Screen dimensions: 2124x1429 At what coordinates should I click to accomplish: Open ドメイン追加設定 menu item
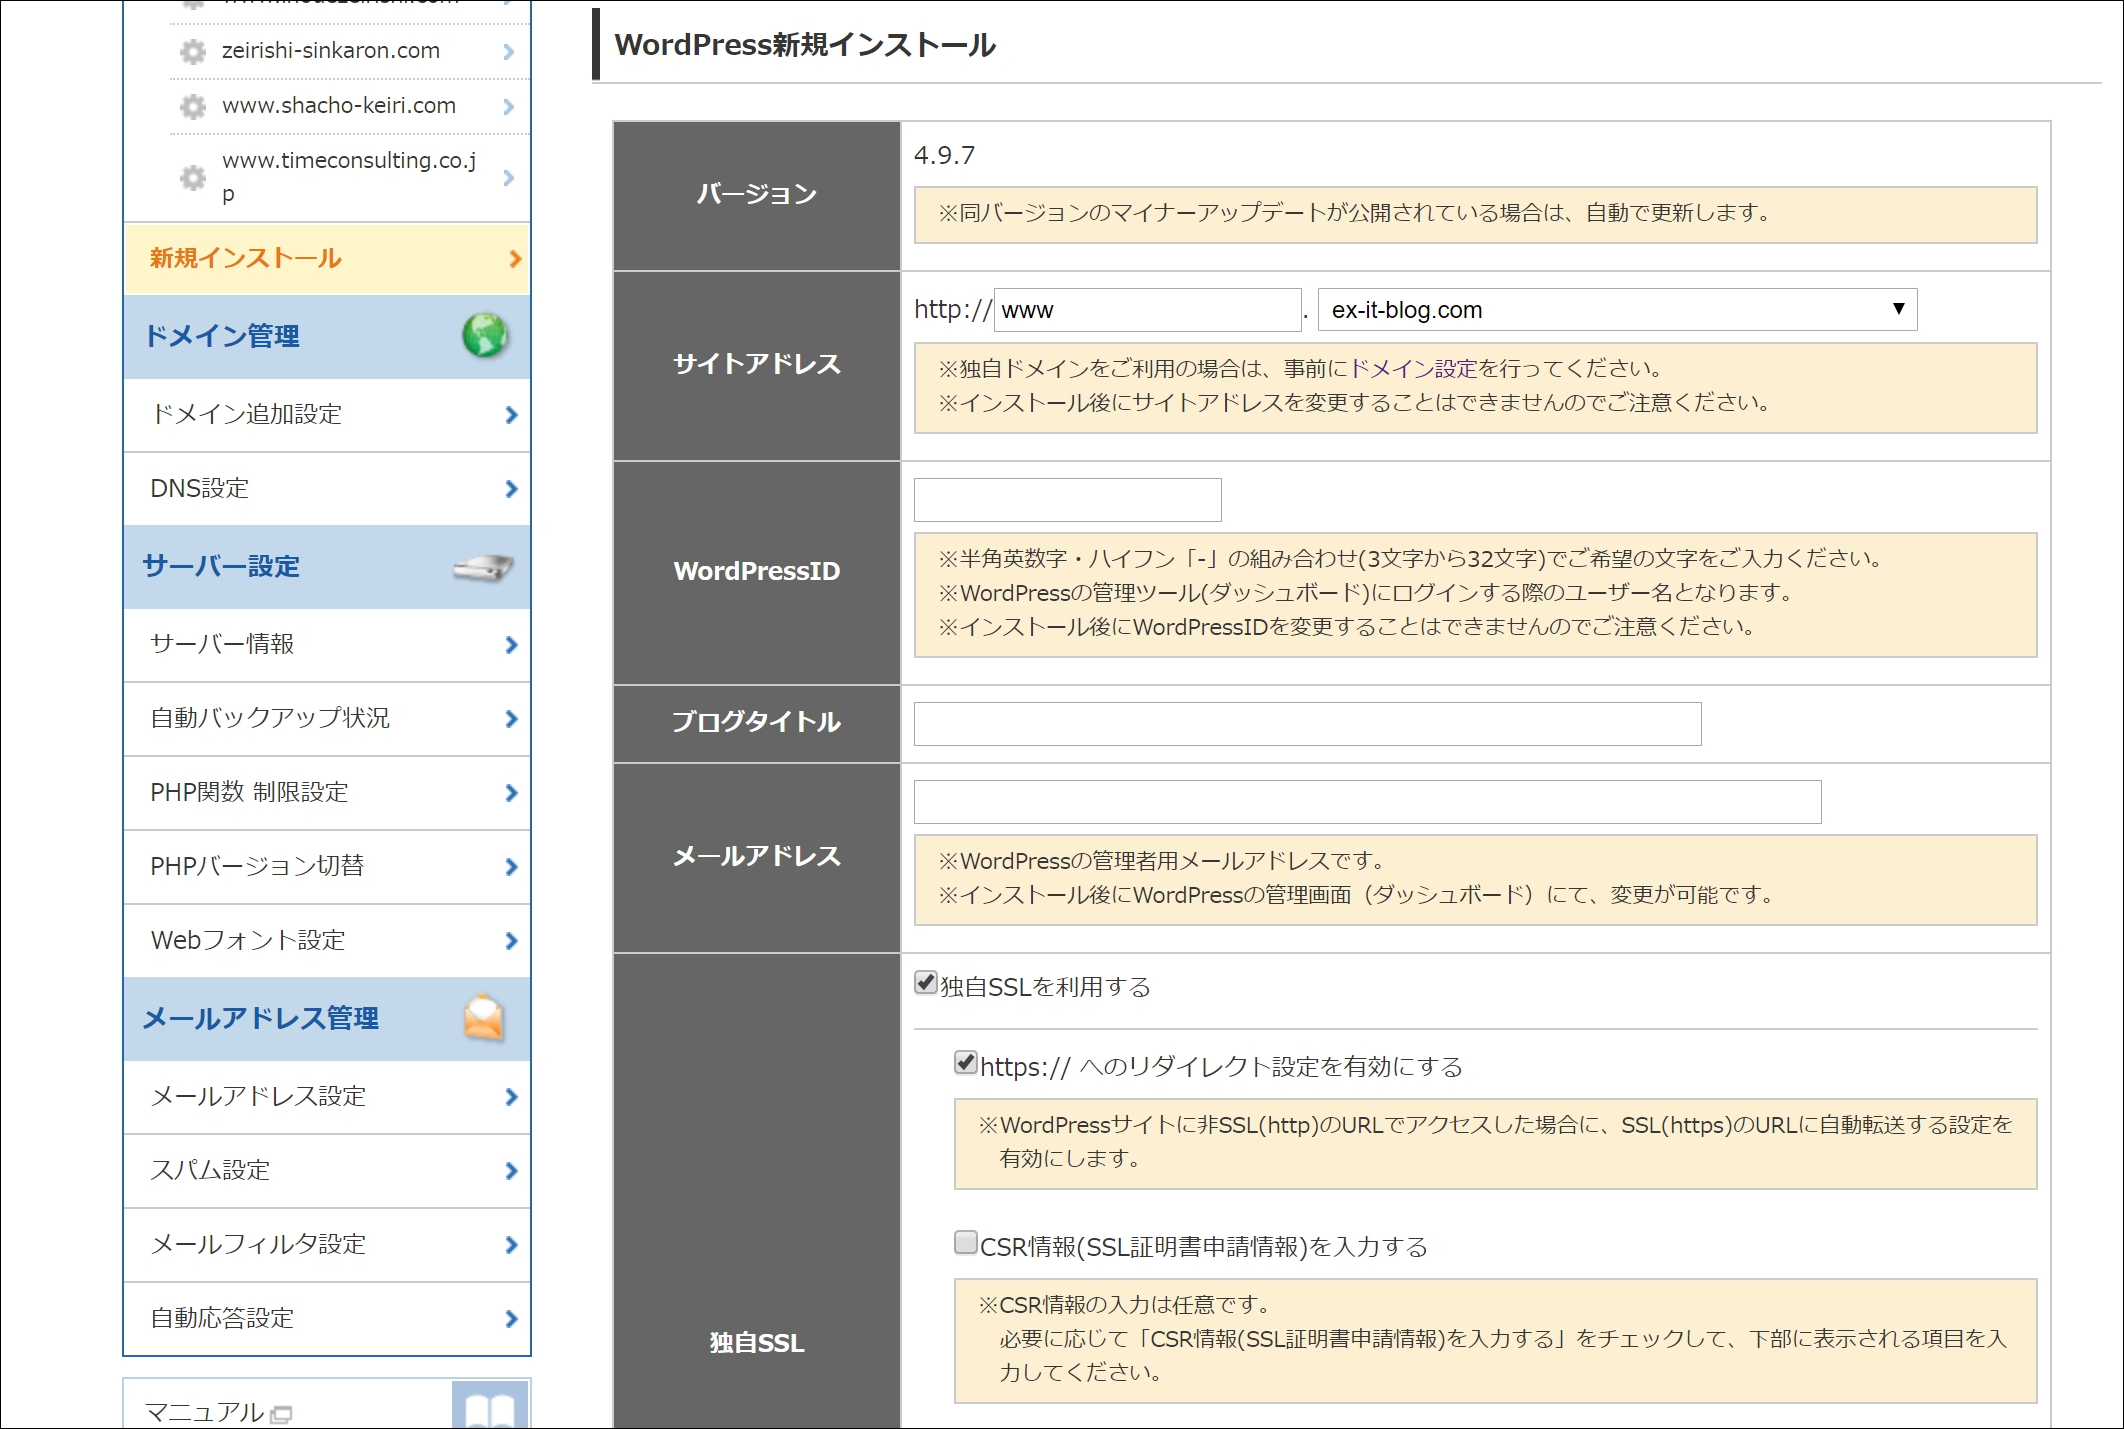point(327,415)
